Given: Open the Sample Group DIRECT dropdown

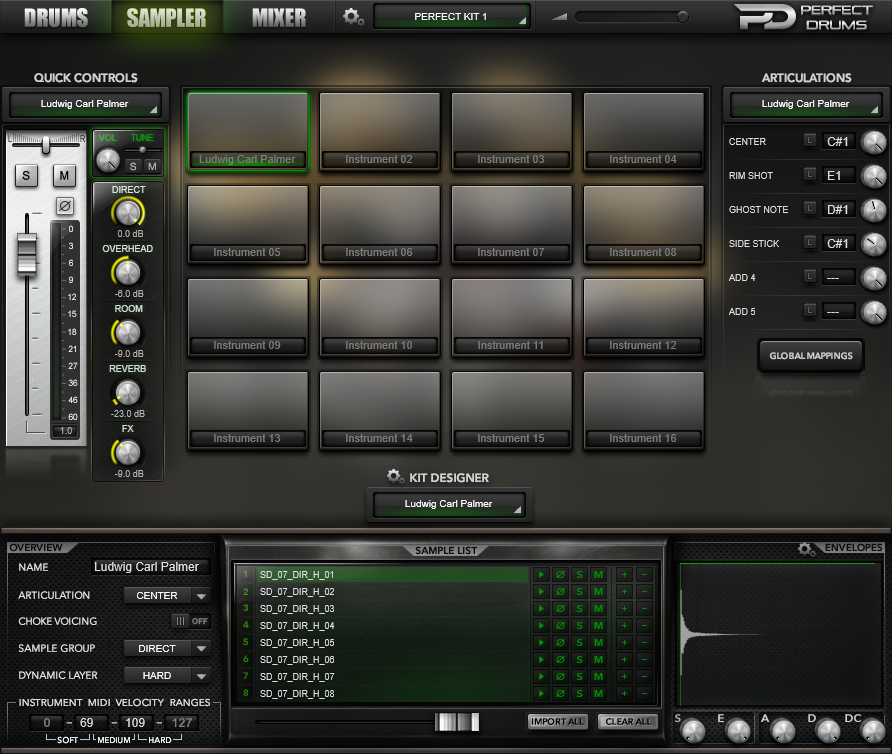Looking at the screenshot, I should point(167,649).
